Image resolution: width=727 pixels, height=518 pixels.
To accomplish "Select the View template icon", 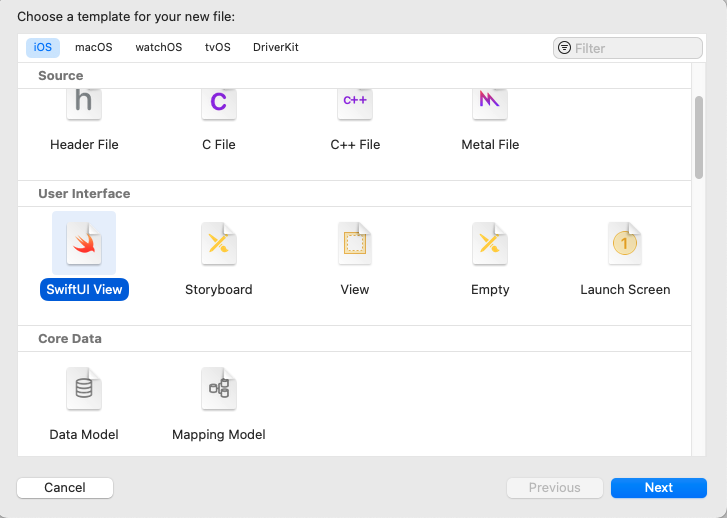I will (355, 244).
